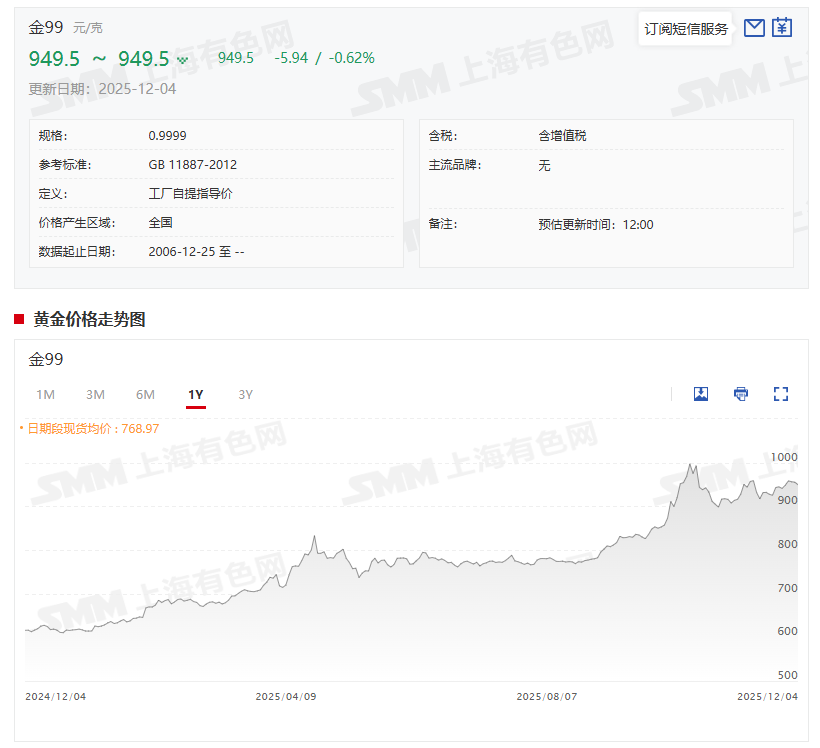Click the yuan price calendar icon

pos(782,28)
